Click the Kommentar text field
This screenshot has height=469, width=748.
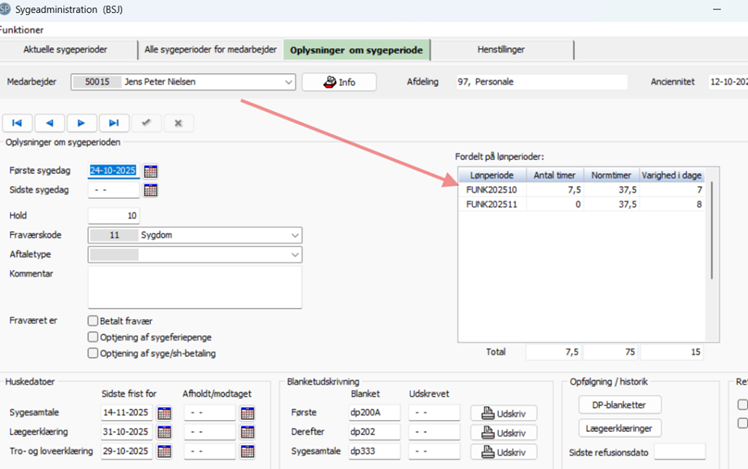click(x=194, y=287)
